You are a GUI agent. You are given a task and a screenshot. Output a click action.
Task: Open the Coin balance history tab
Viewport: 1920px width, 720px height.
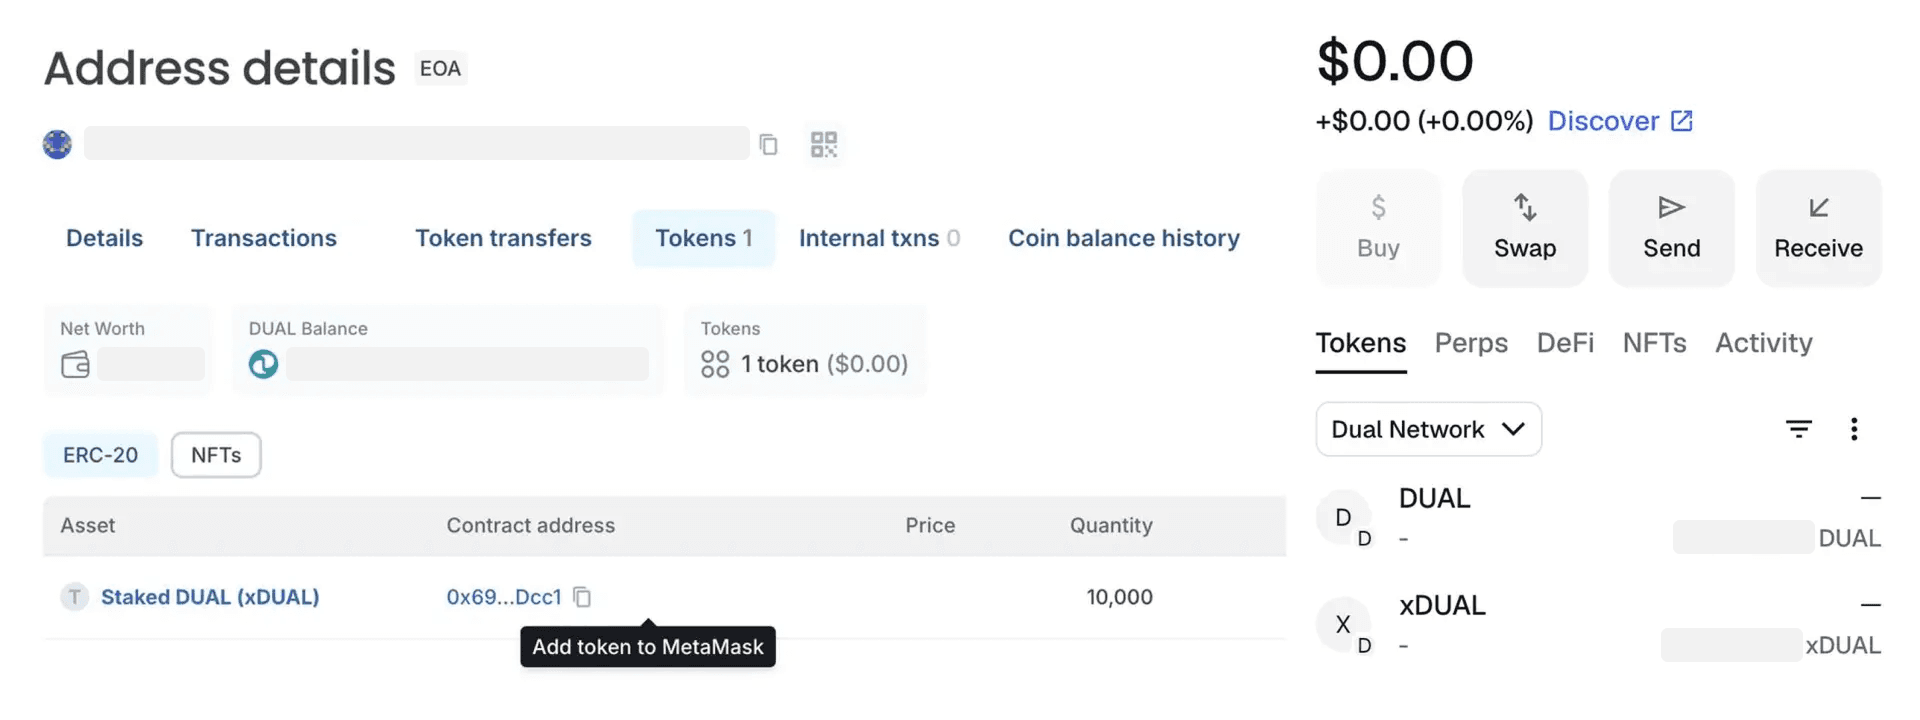coord(1124,238)
